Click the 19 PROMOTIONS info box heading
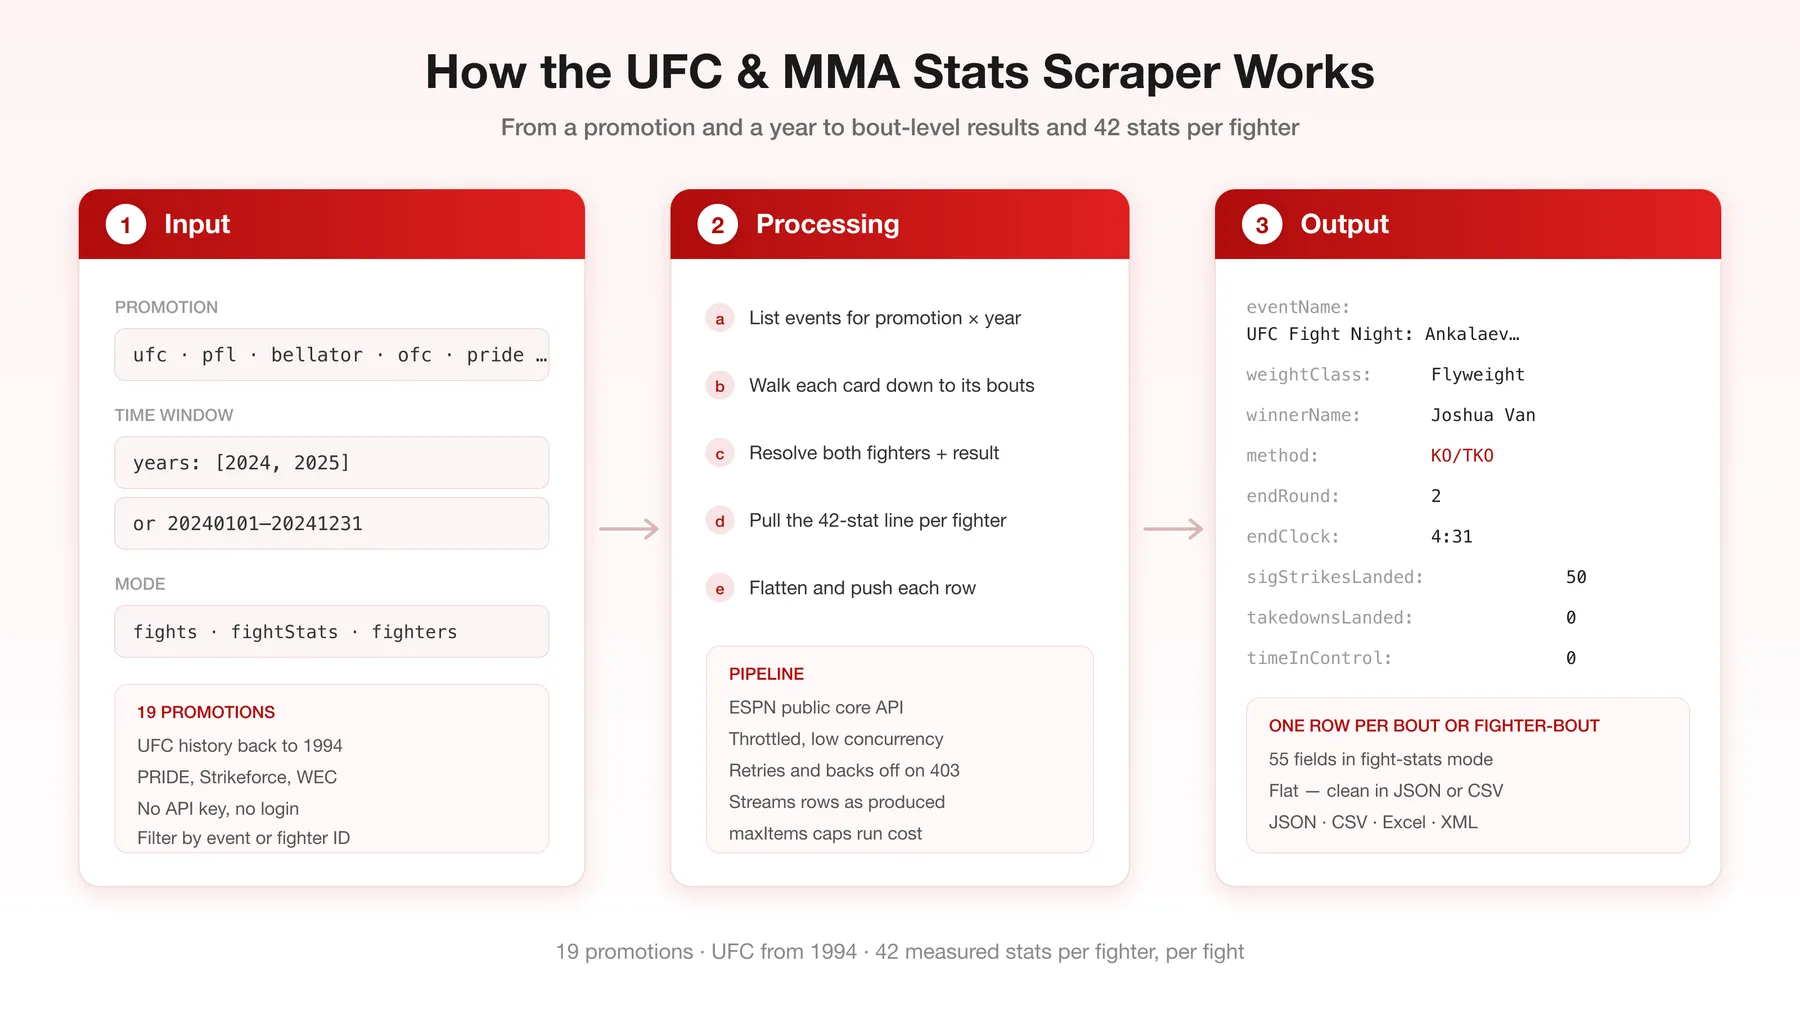The height and width of the screenshot is (1013, 1800). point(206,712)
